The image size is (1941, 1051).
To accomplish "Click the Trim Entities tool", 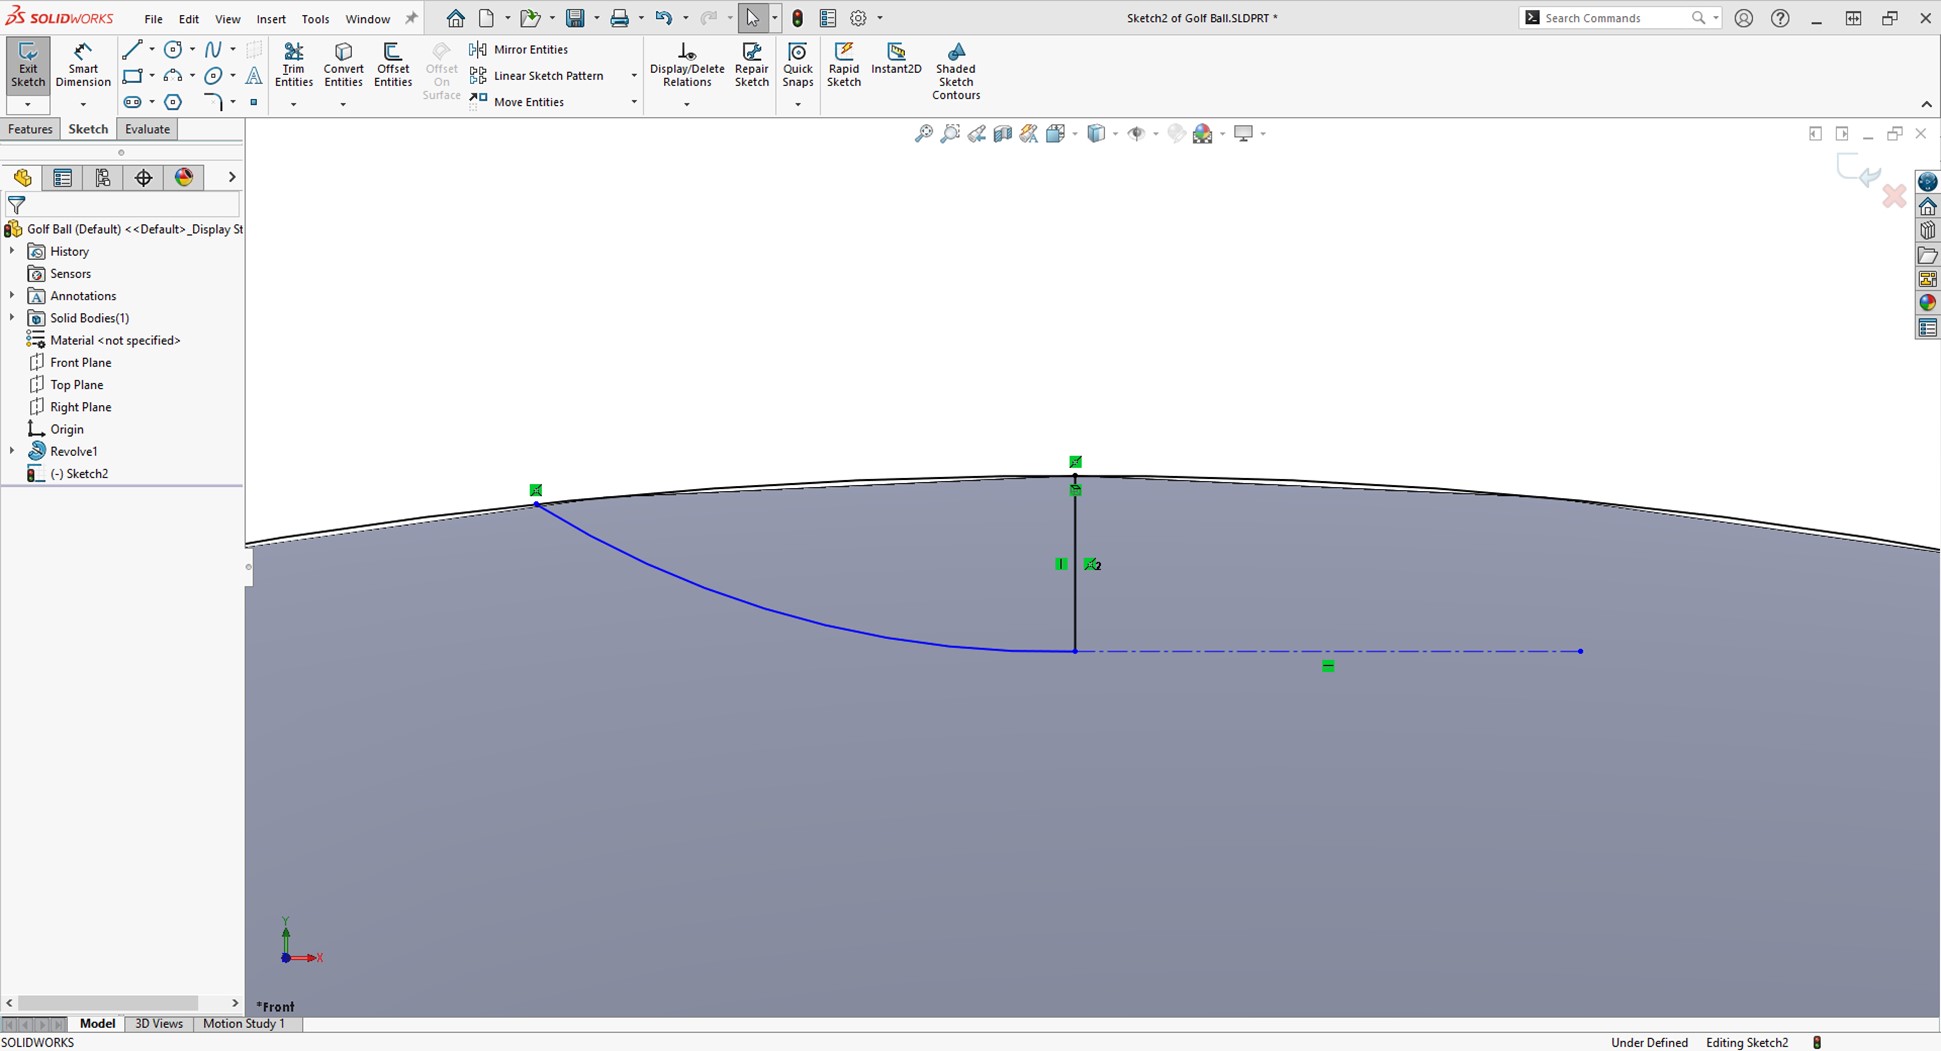I will pos(294,62).
